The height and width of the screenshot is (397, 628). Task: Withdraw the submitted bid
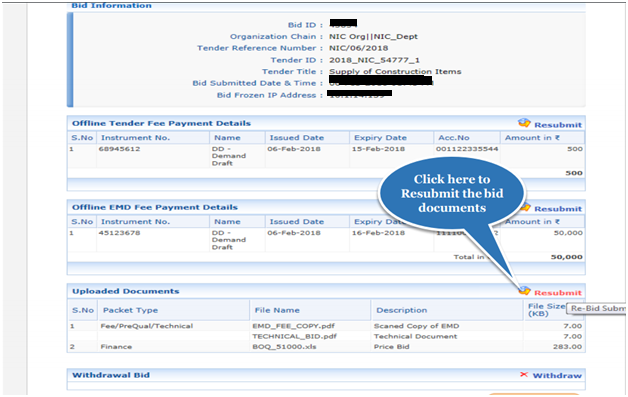click(557, 375)
